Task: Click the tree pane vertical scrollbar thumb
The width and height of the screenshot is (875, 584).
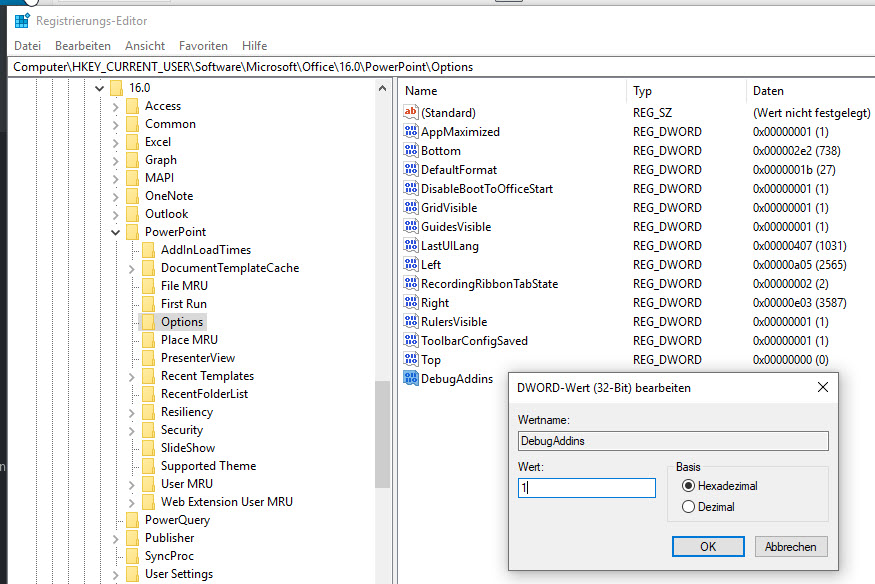Action: coord(382,434)
